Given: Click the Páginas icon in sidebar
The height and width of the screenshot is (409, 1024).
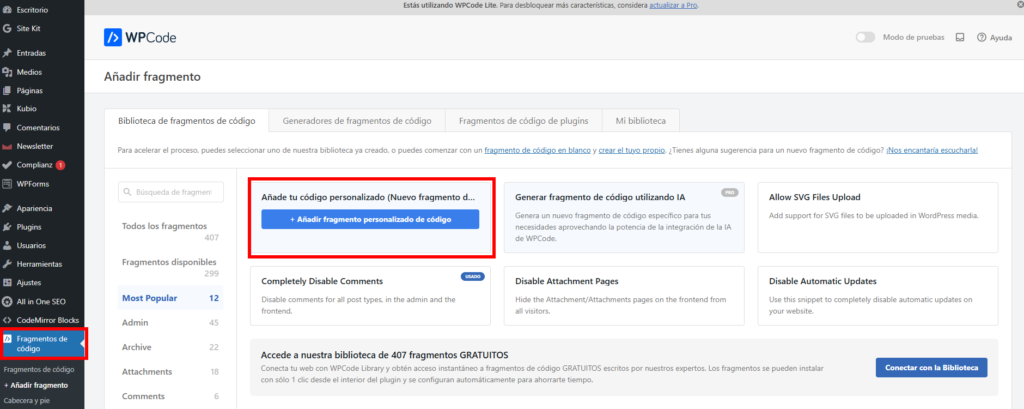Looking at the screenshot, I should [7, 90].
